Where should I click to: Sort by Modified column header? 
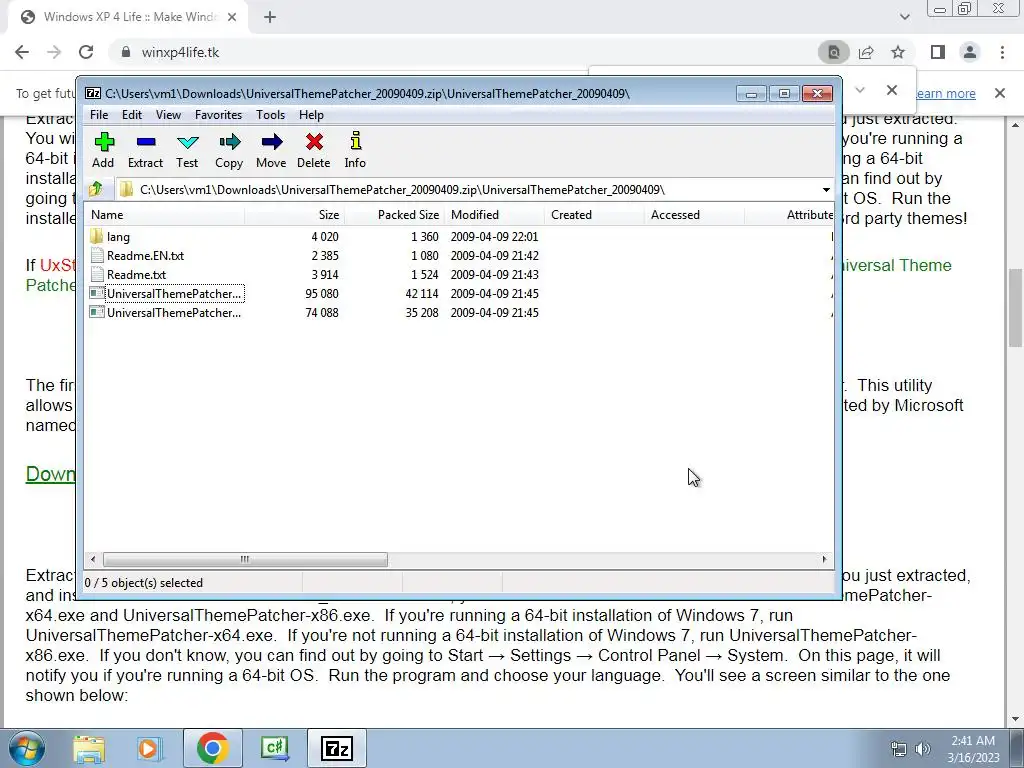tap(494, 215)
